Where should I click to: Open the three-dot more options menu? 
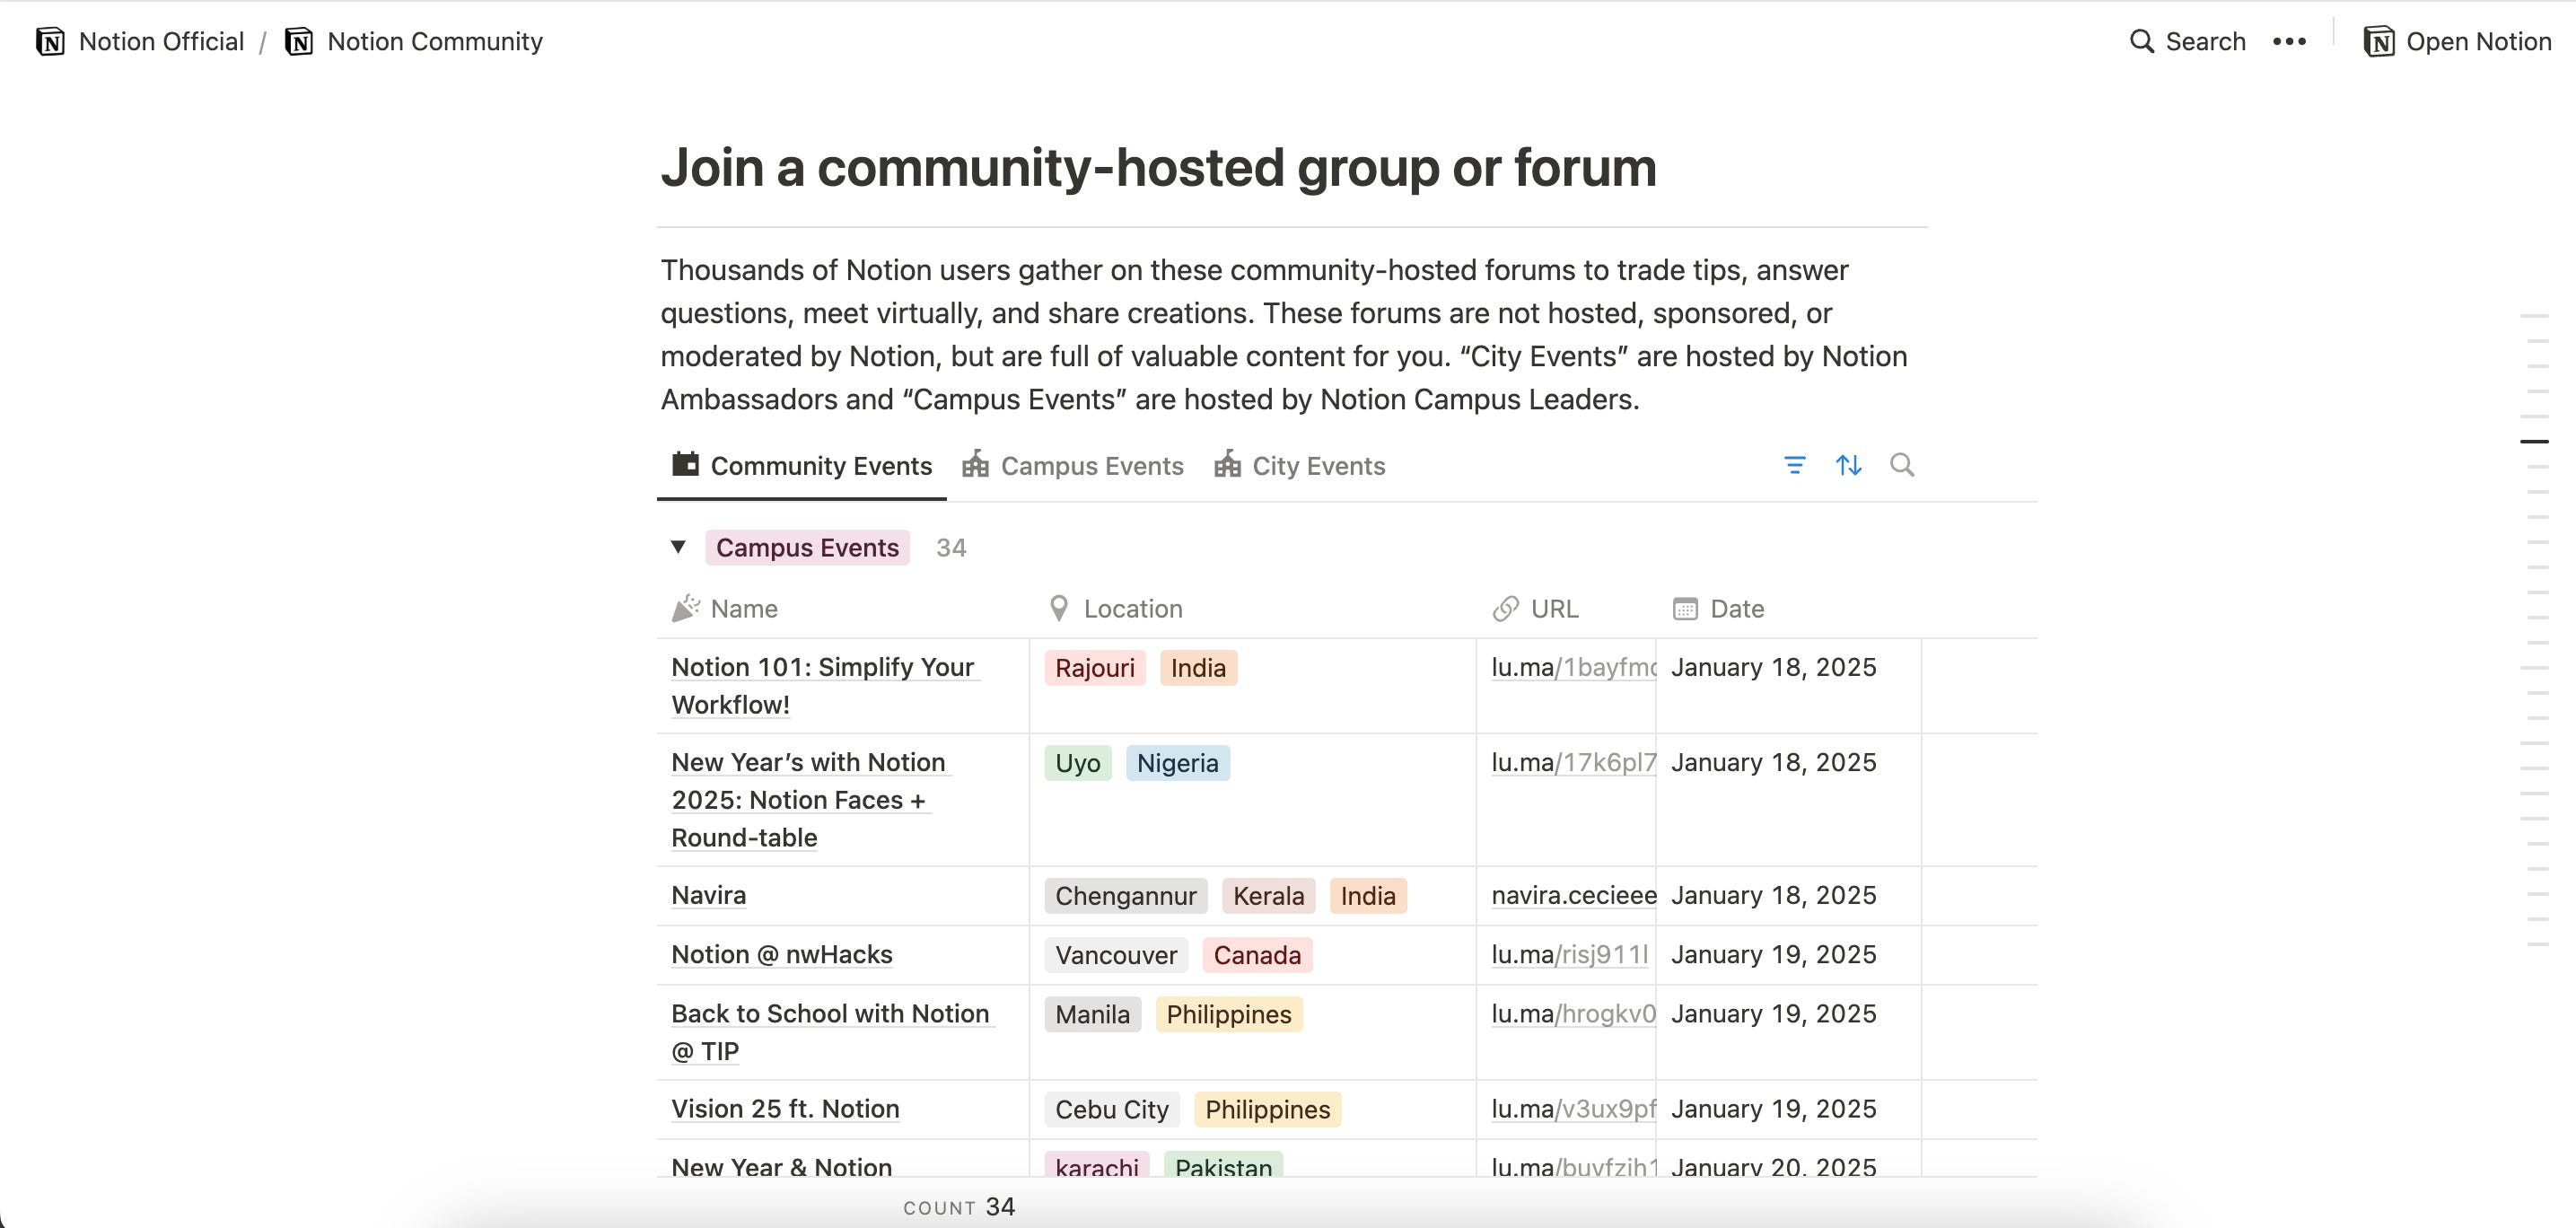click(x=2289, y=41)
